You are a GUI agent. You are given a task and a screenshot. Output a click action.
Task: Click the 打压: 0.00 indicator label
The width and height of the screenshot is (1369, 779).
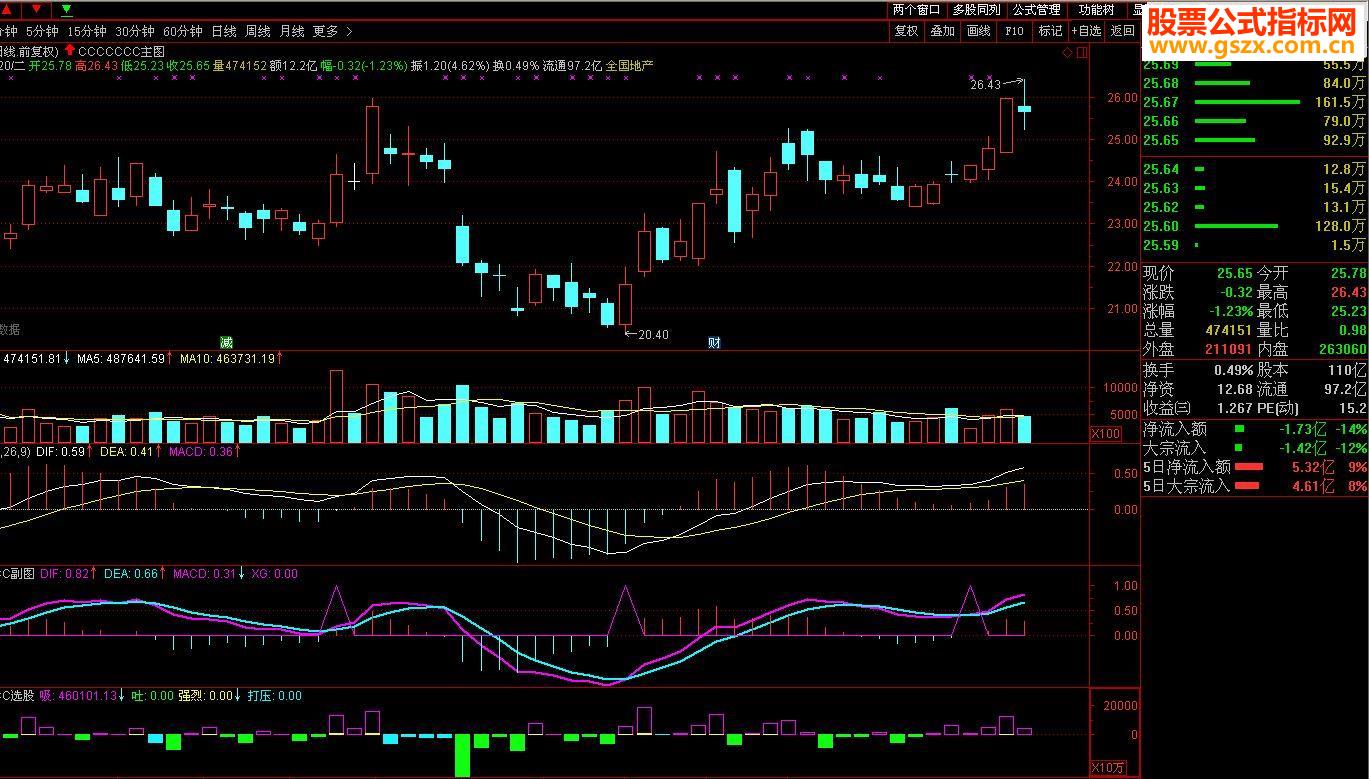(x=274, y=696)
